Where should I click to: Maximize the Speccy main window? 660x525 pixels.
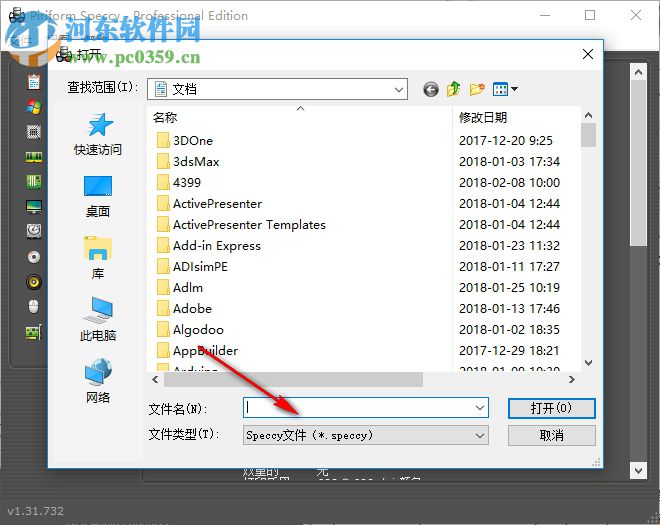coord(590,16)
